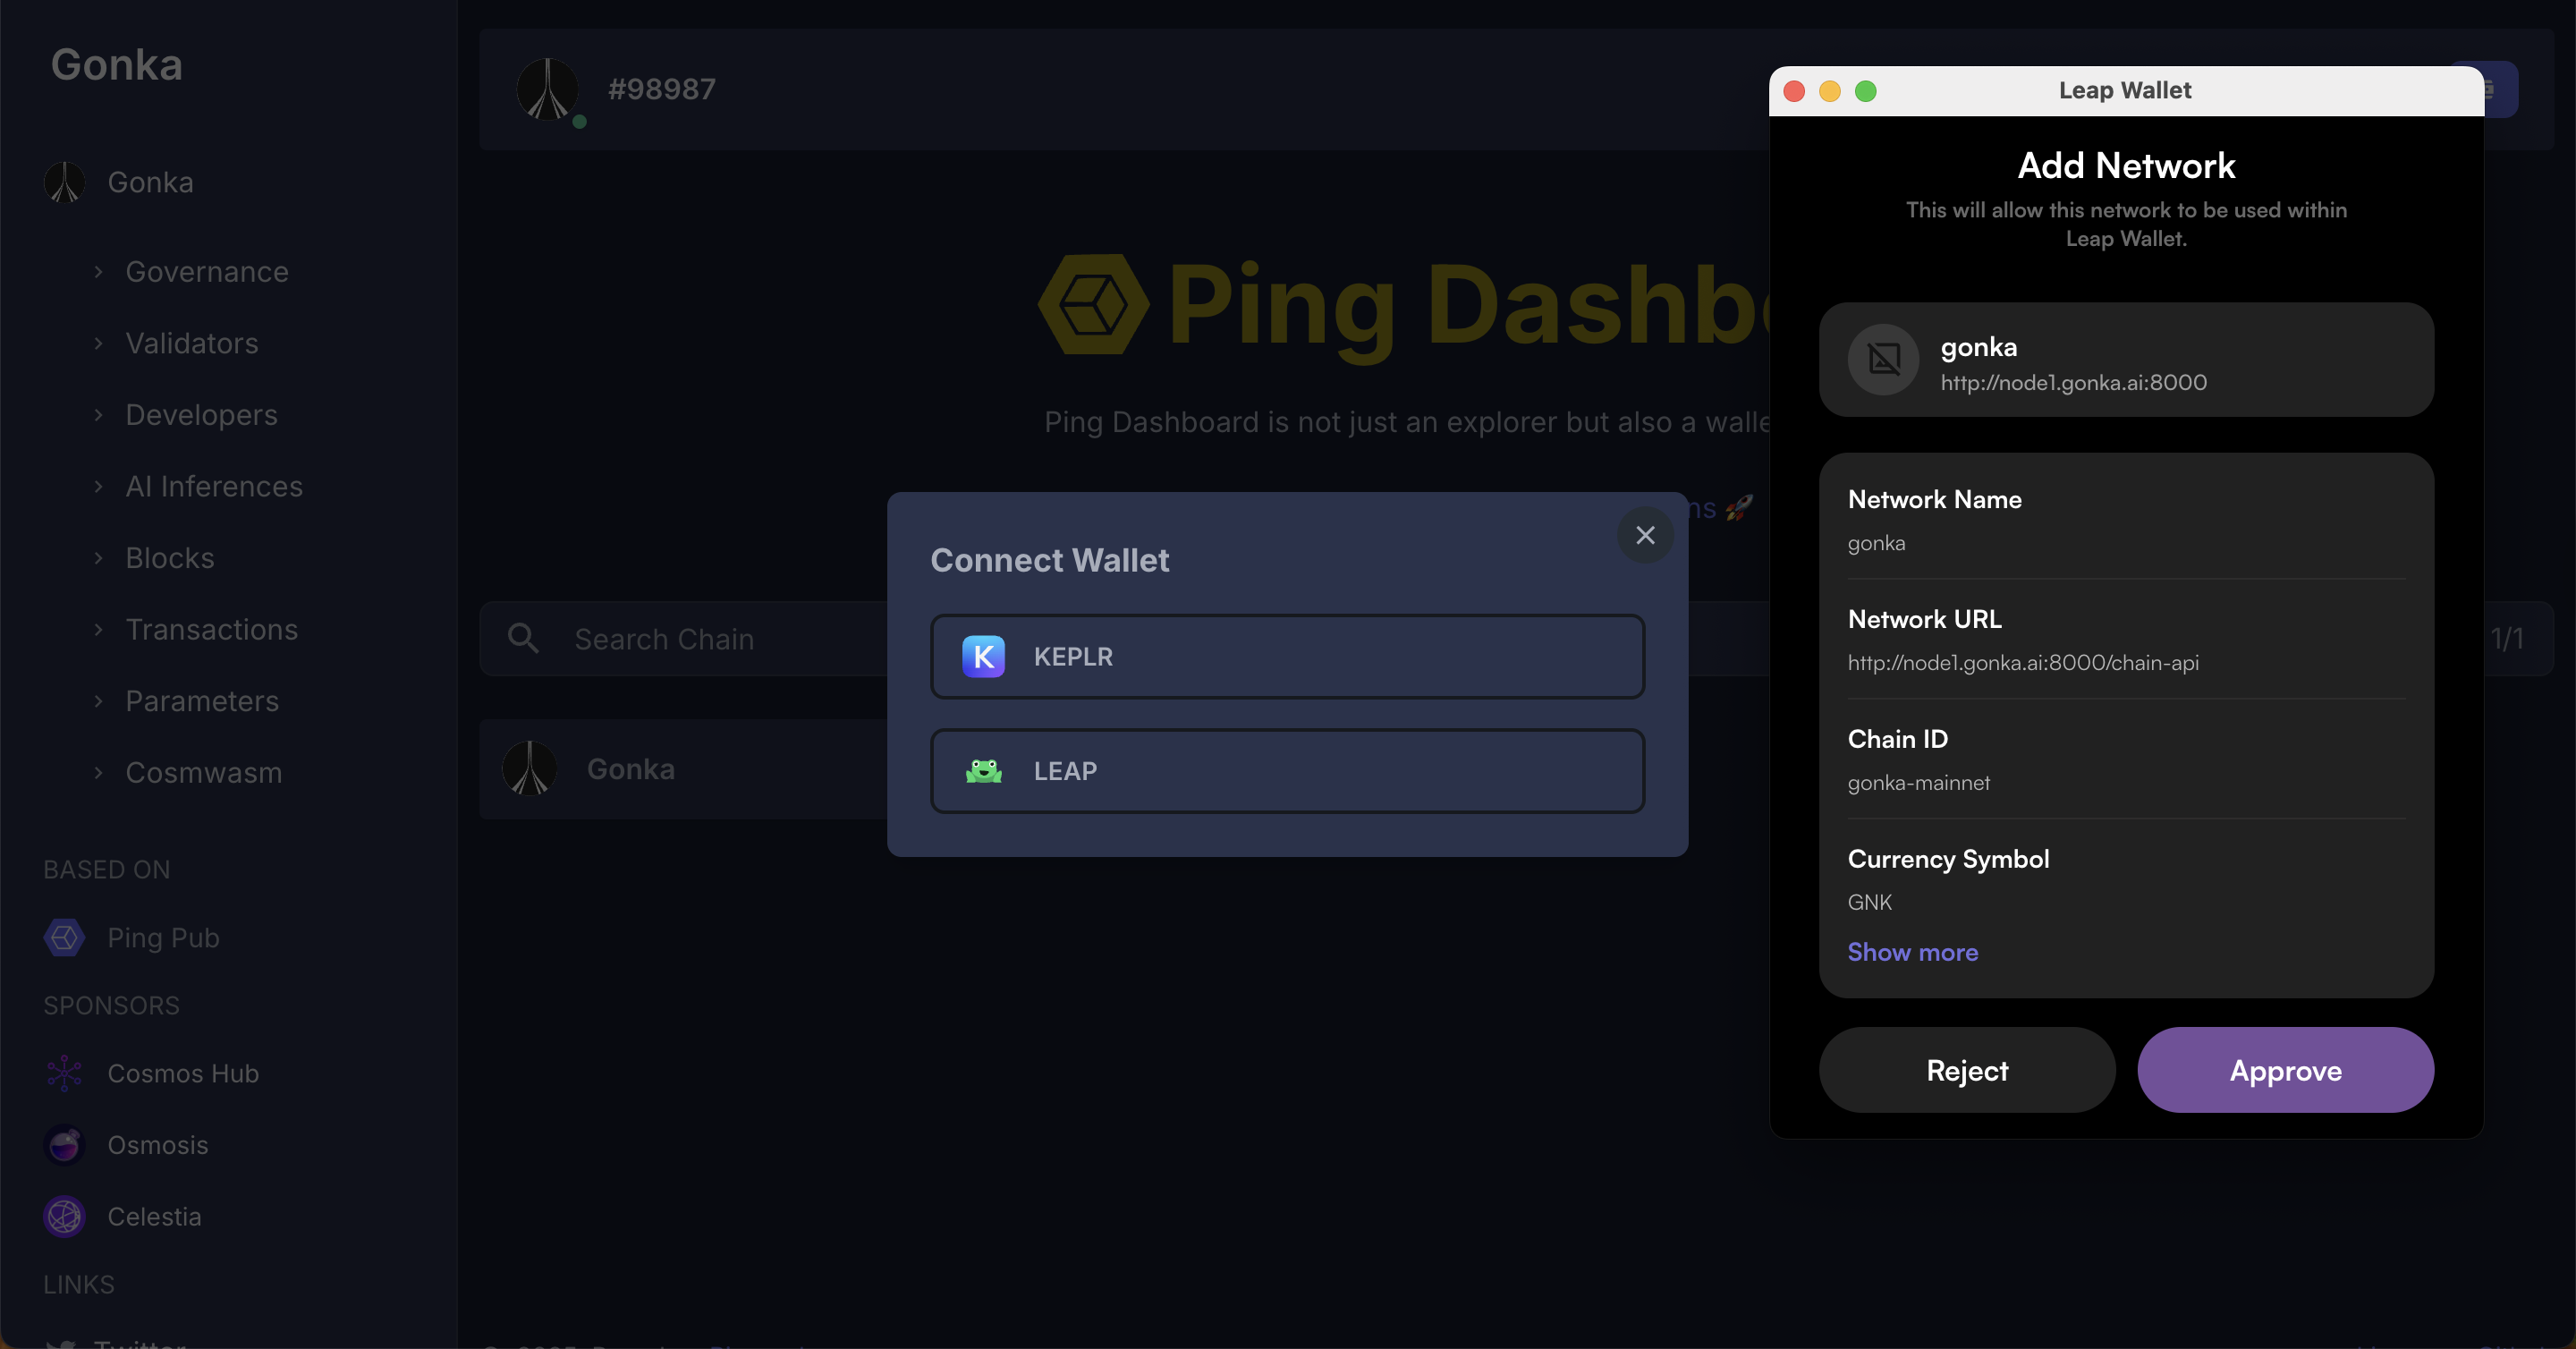Close the Connect Wallet dialog
Screen dimensions: 2576x1349
1645,535
